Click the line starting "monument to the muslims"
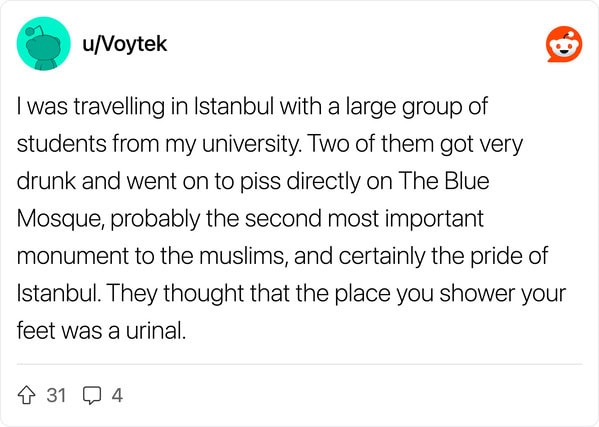 click(283, 256)
